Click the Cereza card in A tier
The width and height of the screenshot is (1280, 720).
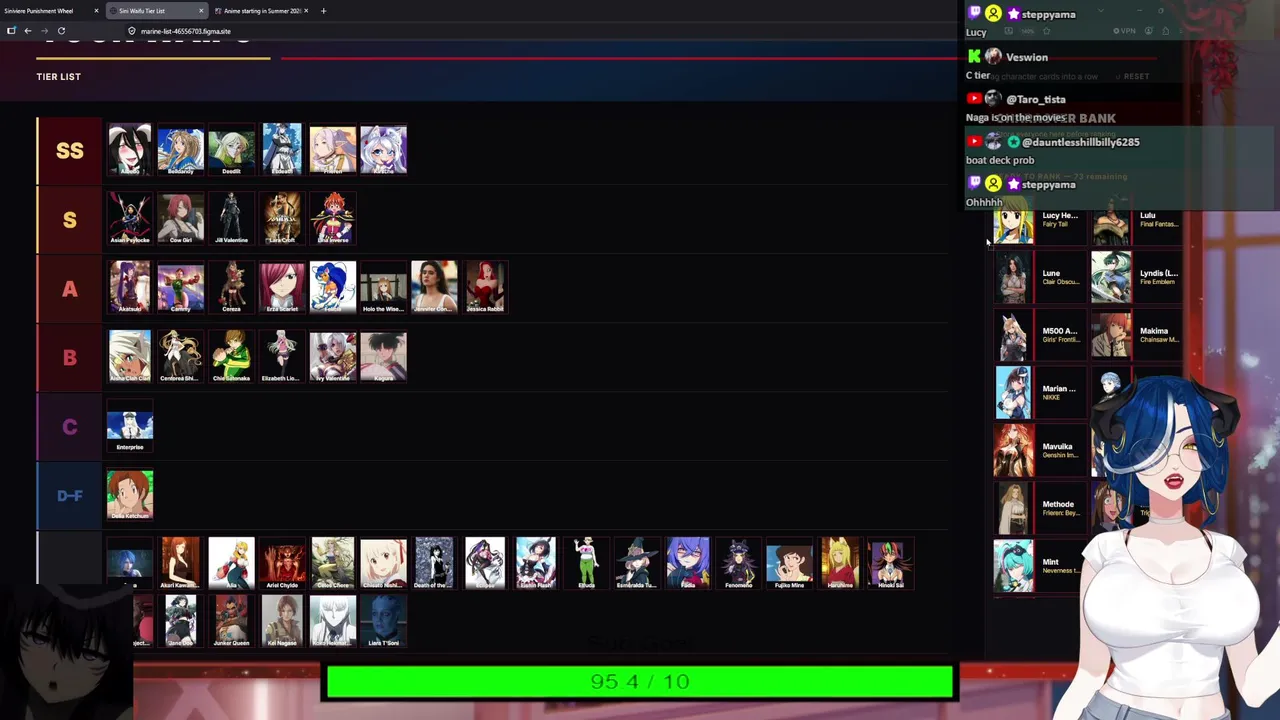coord(232,288)
